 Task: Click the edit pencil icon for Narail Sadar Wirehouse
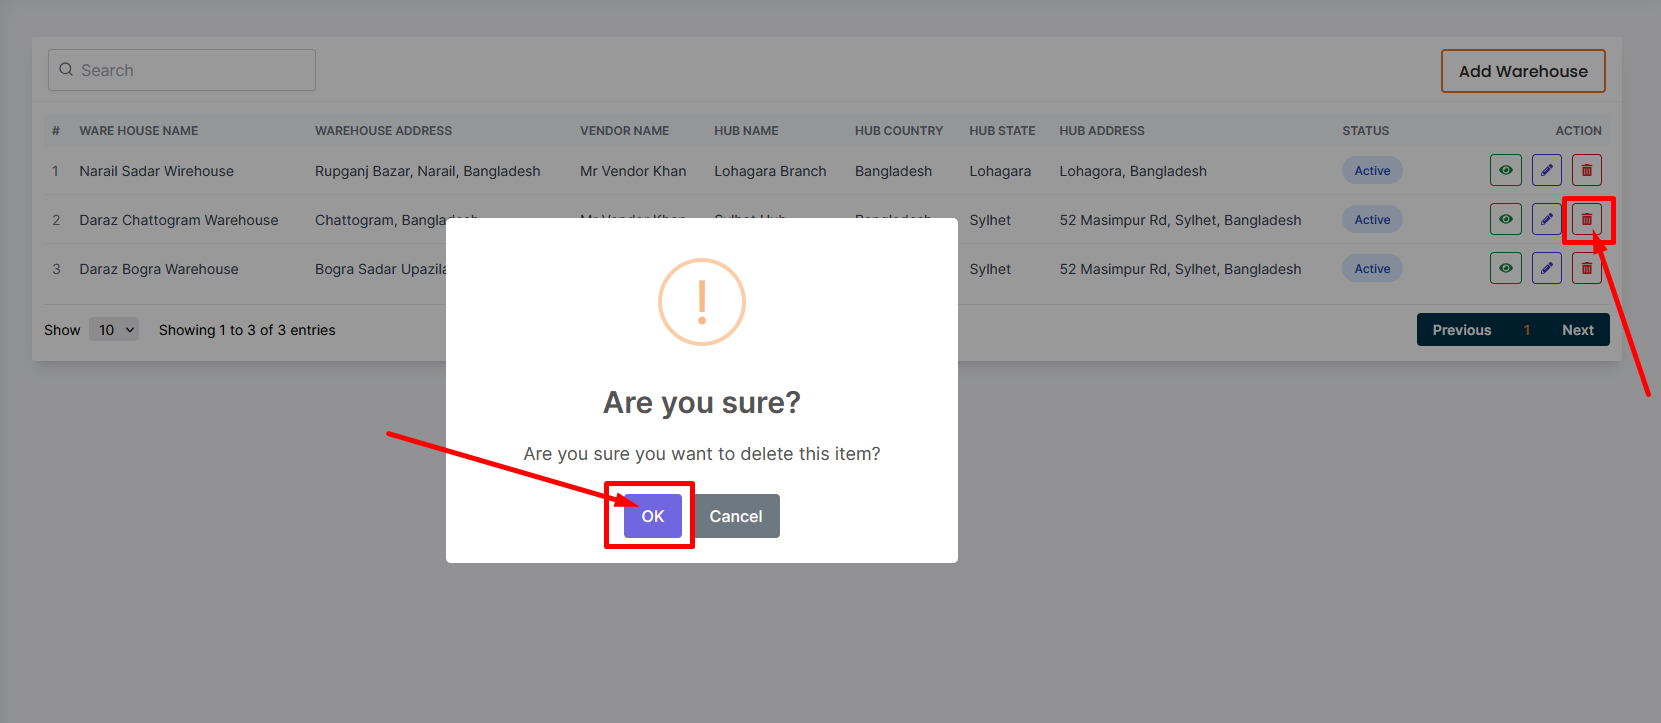click(1546, 171)
